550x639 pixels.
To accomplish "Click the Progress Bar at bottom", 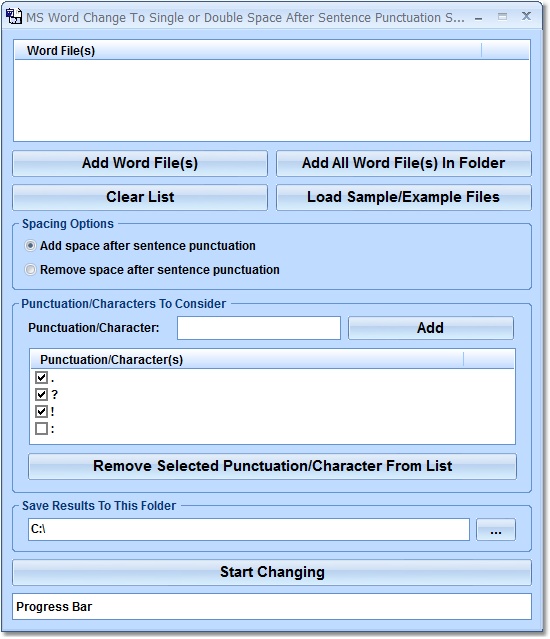I will point(272,607).
